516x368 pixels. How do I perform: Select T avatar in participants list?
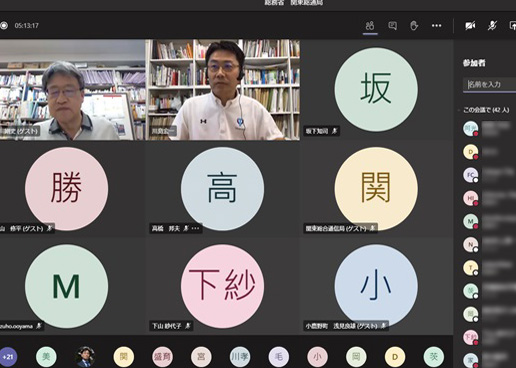[471, 268]
